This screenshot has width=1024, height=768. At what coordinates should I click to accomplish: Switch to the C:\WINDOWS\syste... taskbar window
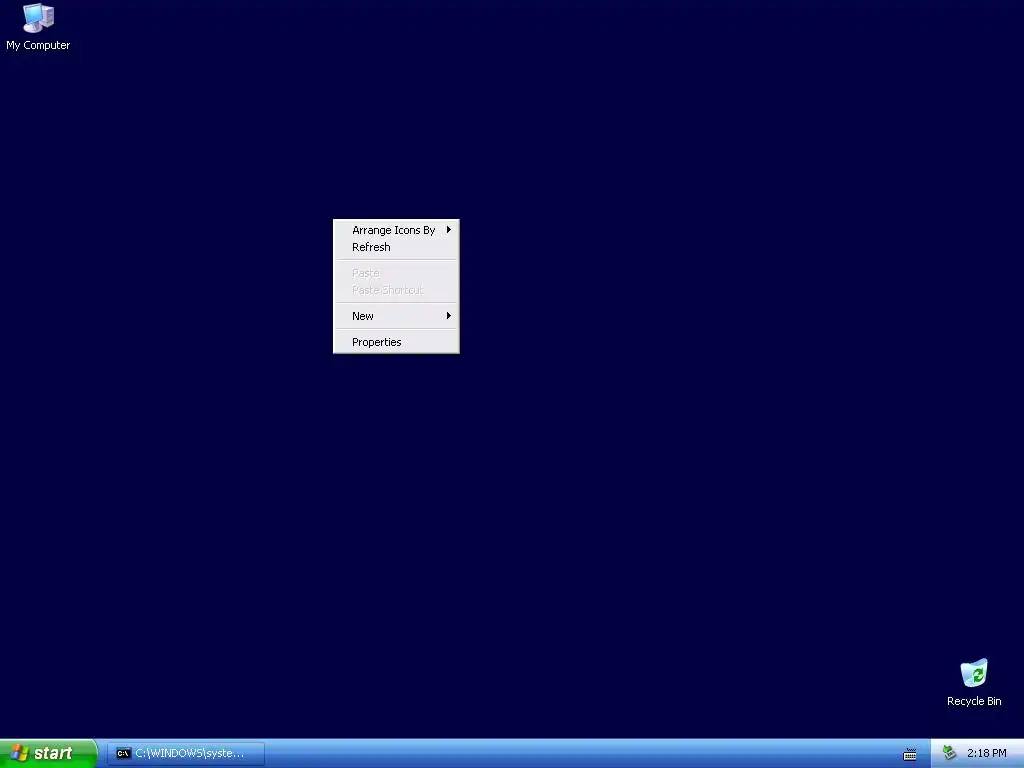point(186,753)
